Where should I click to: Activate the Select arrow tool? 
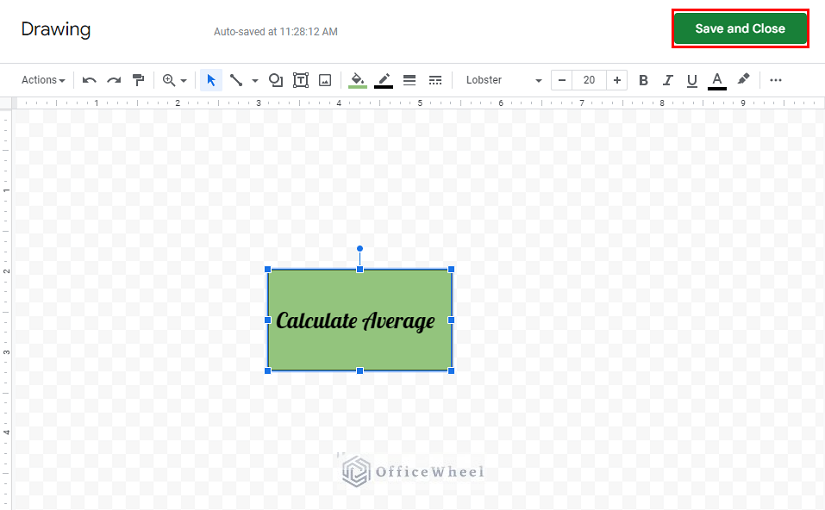coord(211,80)
